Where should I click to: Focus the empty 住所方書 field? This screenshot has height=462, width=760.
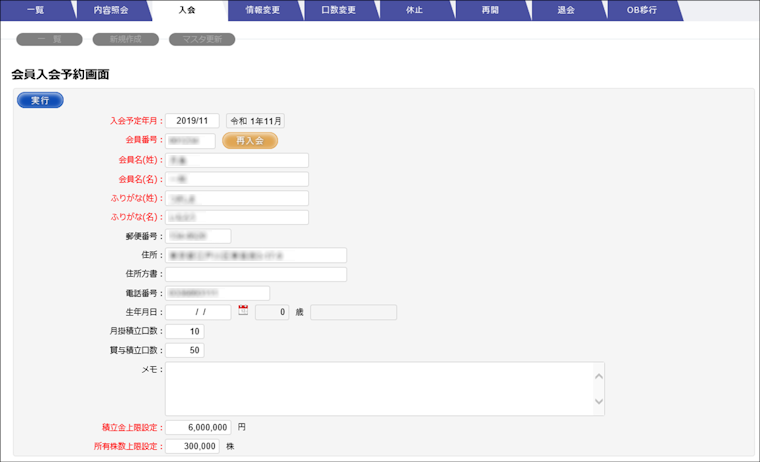pos(255,274)
